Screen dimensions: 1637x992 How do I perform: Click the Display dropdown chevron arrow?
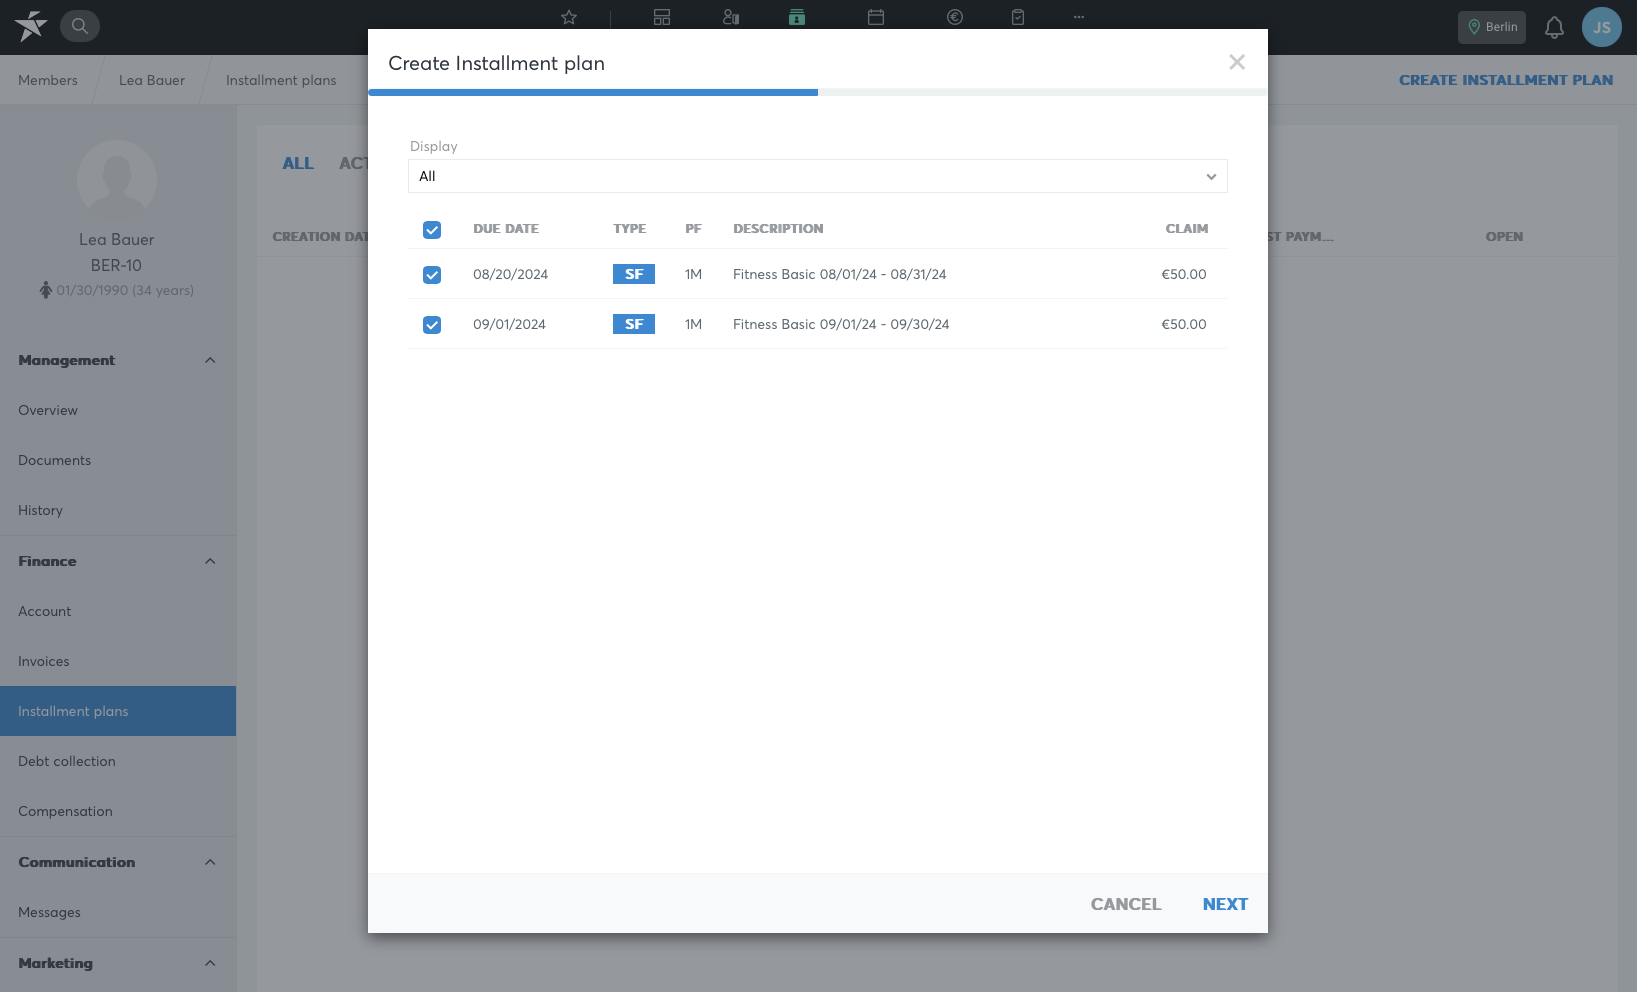[1211, 177]
